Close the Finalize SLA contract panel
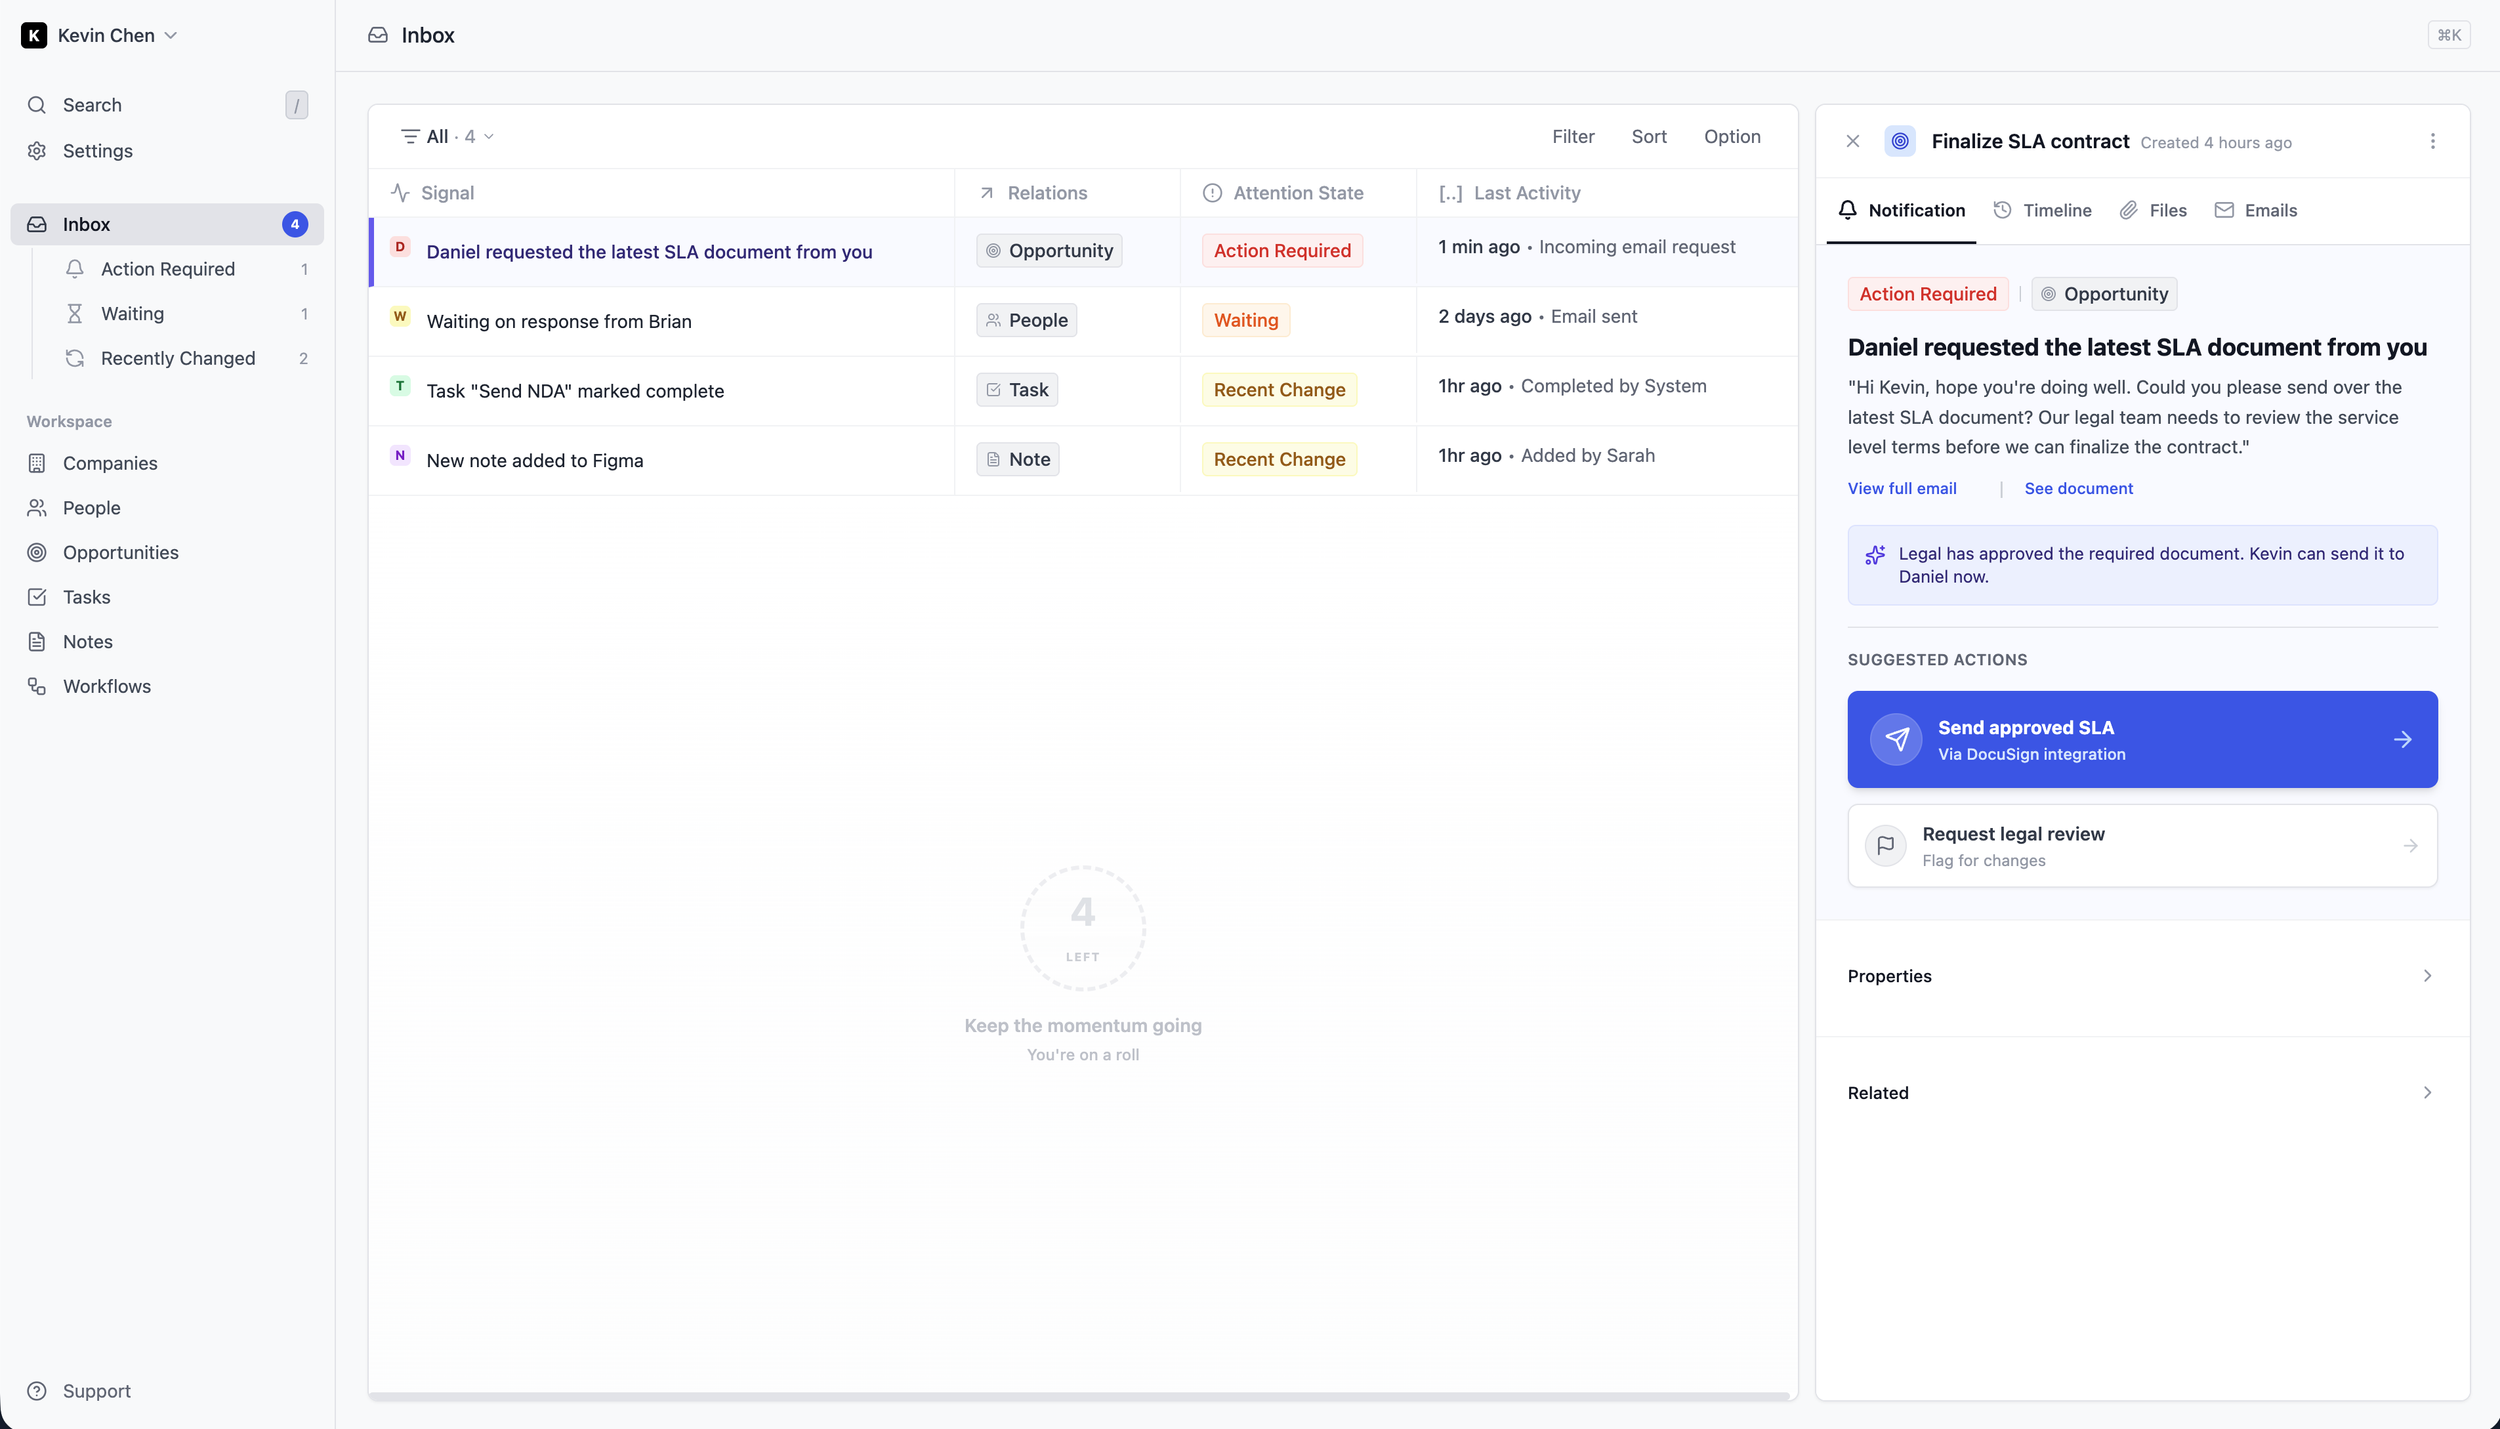 click(1852, 141)
